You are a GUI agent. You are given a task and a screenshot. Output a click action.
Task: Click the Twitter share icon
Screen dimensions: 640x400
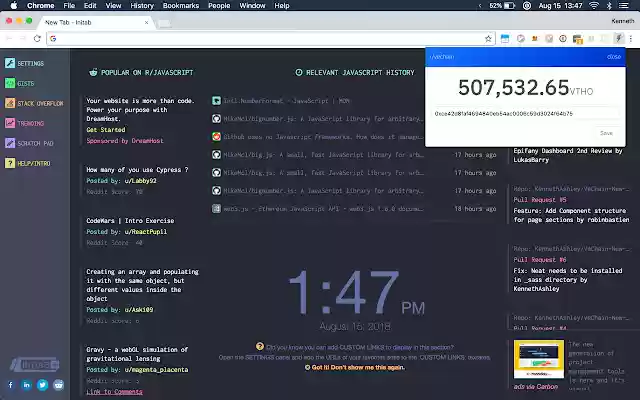(42, 385)
